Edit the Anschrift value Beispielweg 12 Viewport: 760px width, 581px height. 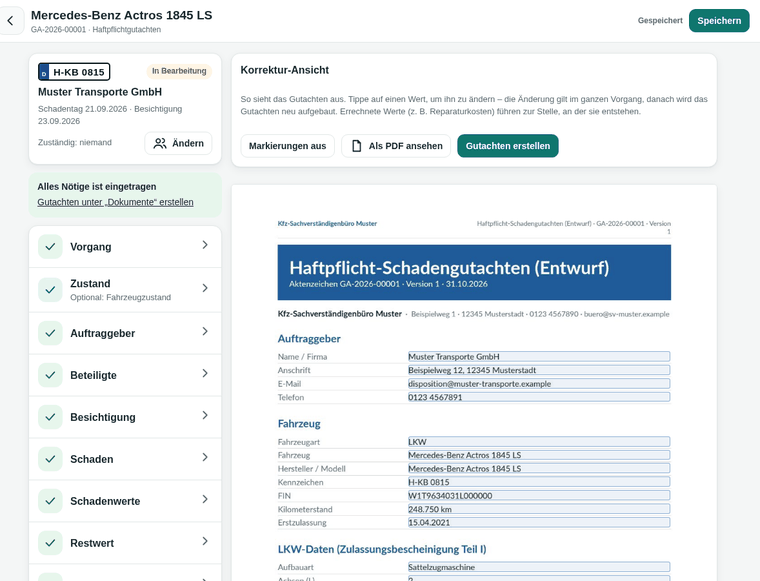(539, 370)
